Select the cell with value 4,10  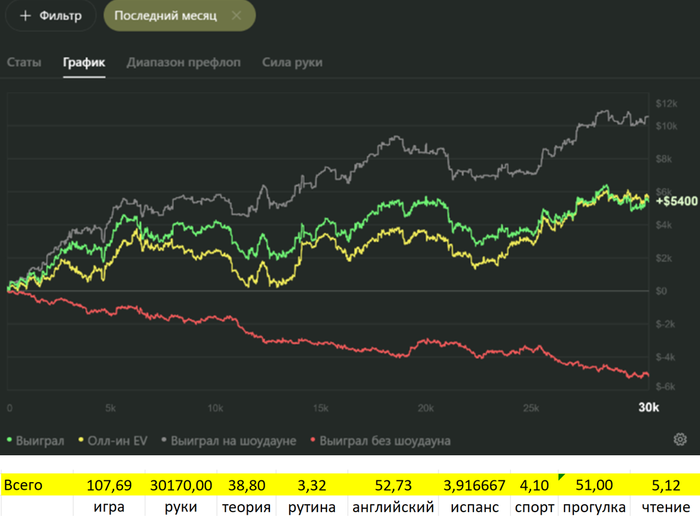pyautogui.click(x=534, y=485)
